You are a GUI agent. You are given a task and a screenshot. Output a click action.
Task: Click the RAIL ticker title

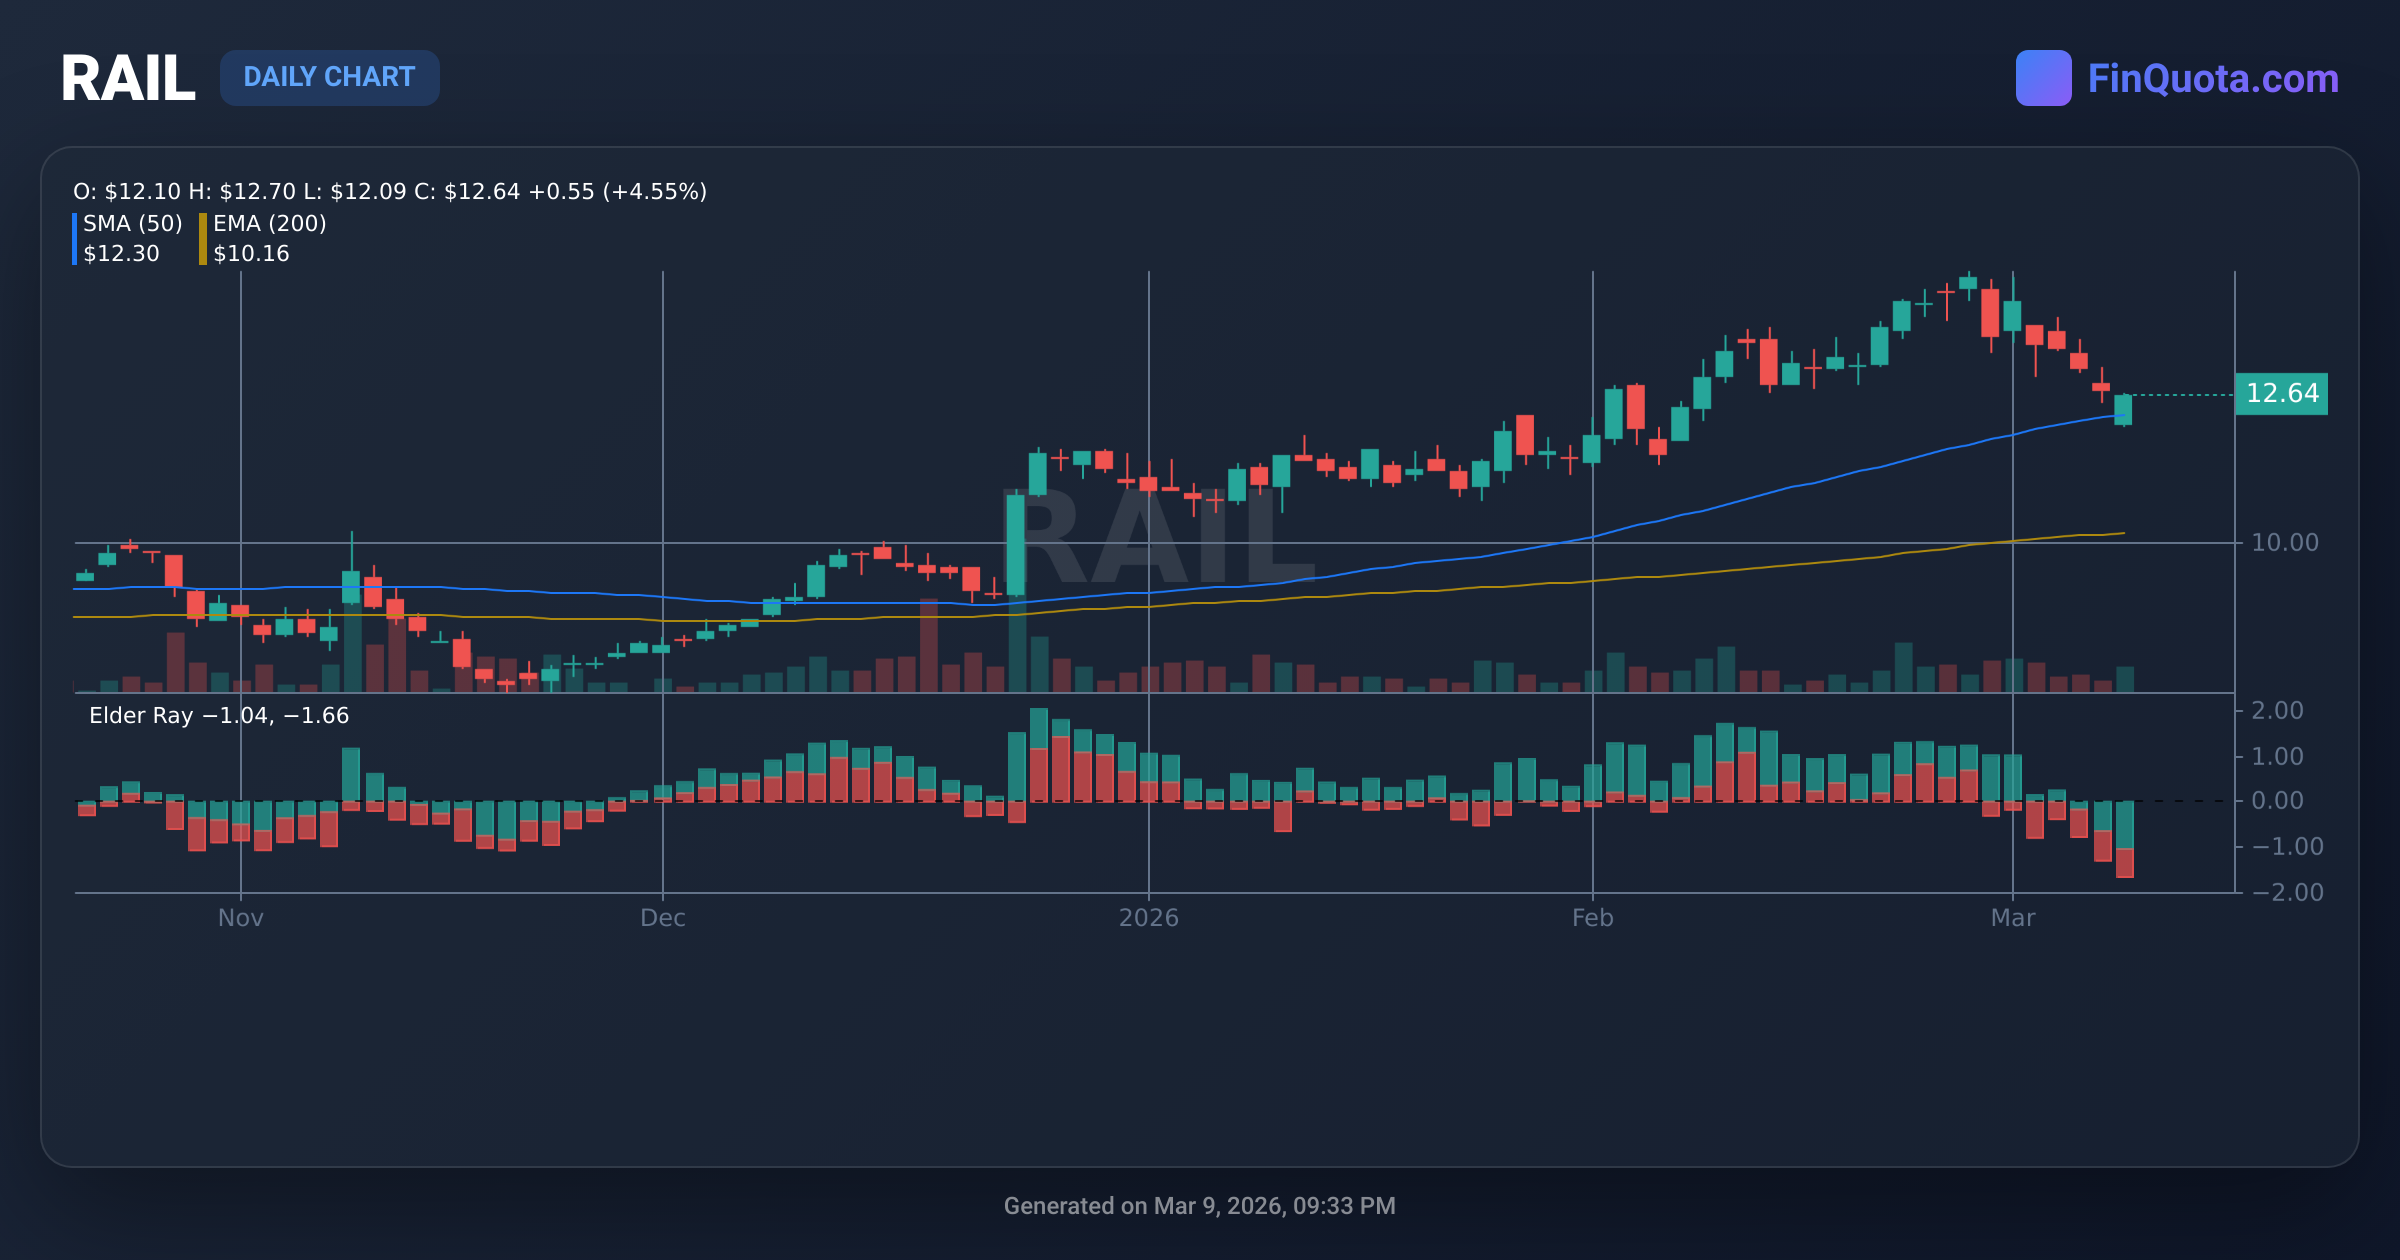click(x=127, y=78)
